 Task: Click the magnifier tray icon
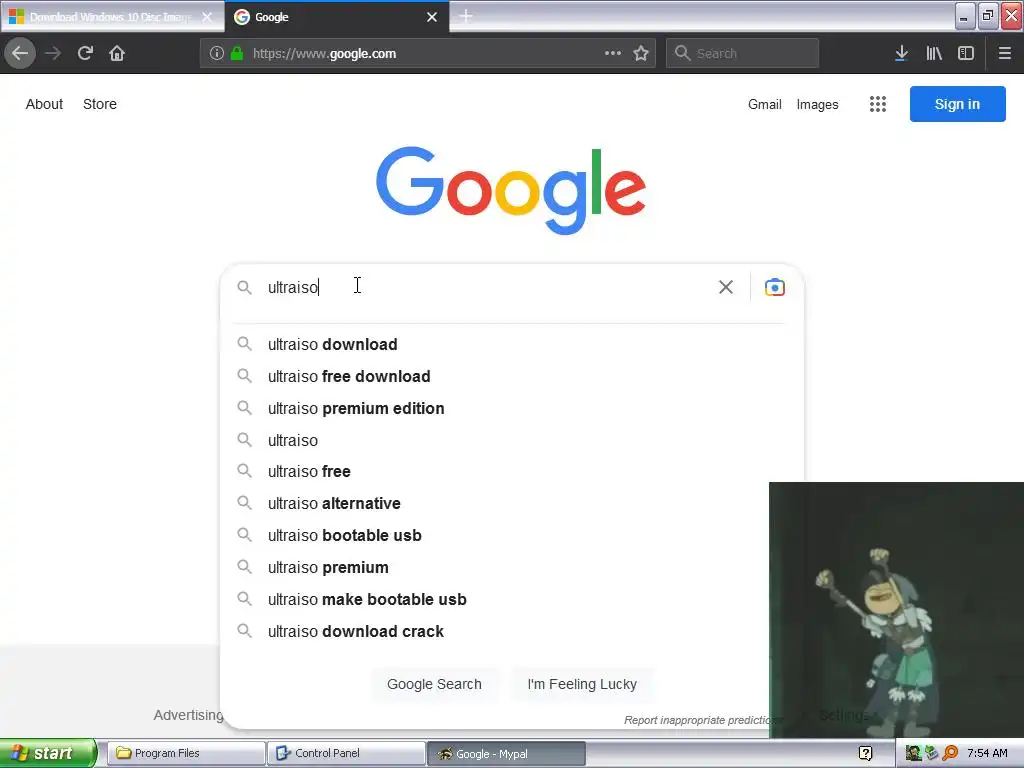[x=950, y=753]
